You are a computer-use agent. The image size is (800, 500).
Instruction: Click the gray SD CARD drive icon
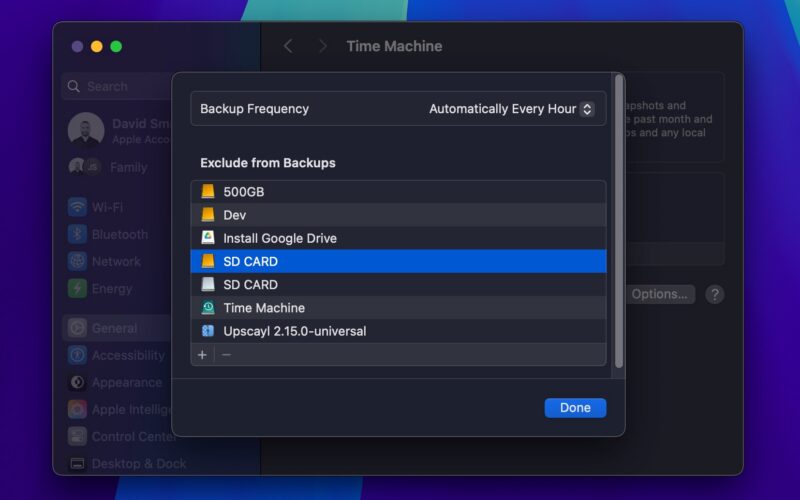[x=208, y=284]
